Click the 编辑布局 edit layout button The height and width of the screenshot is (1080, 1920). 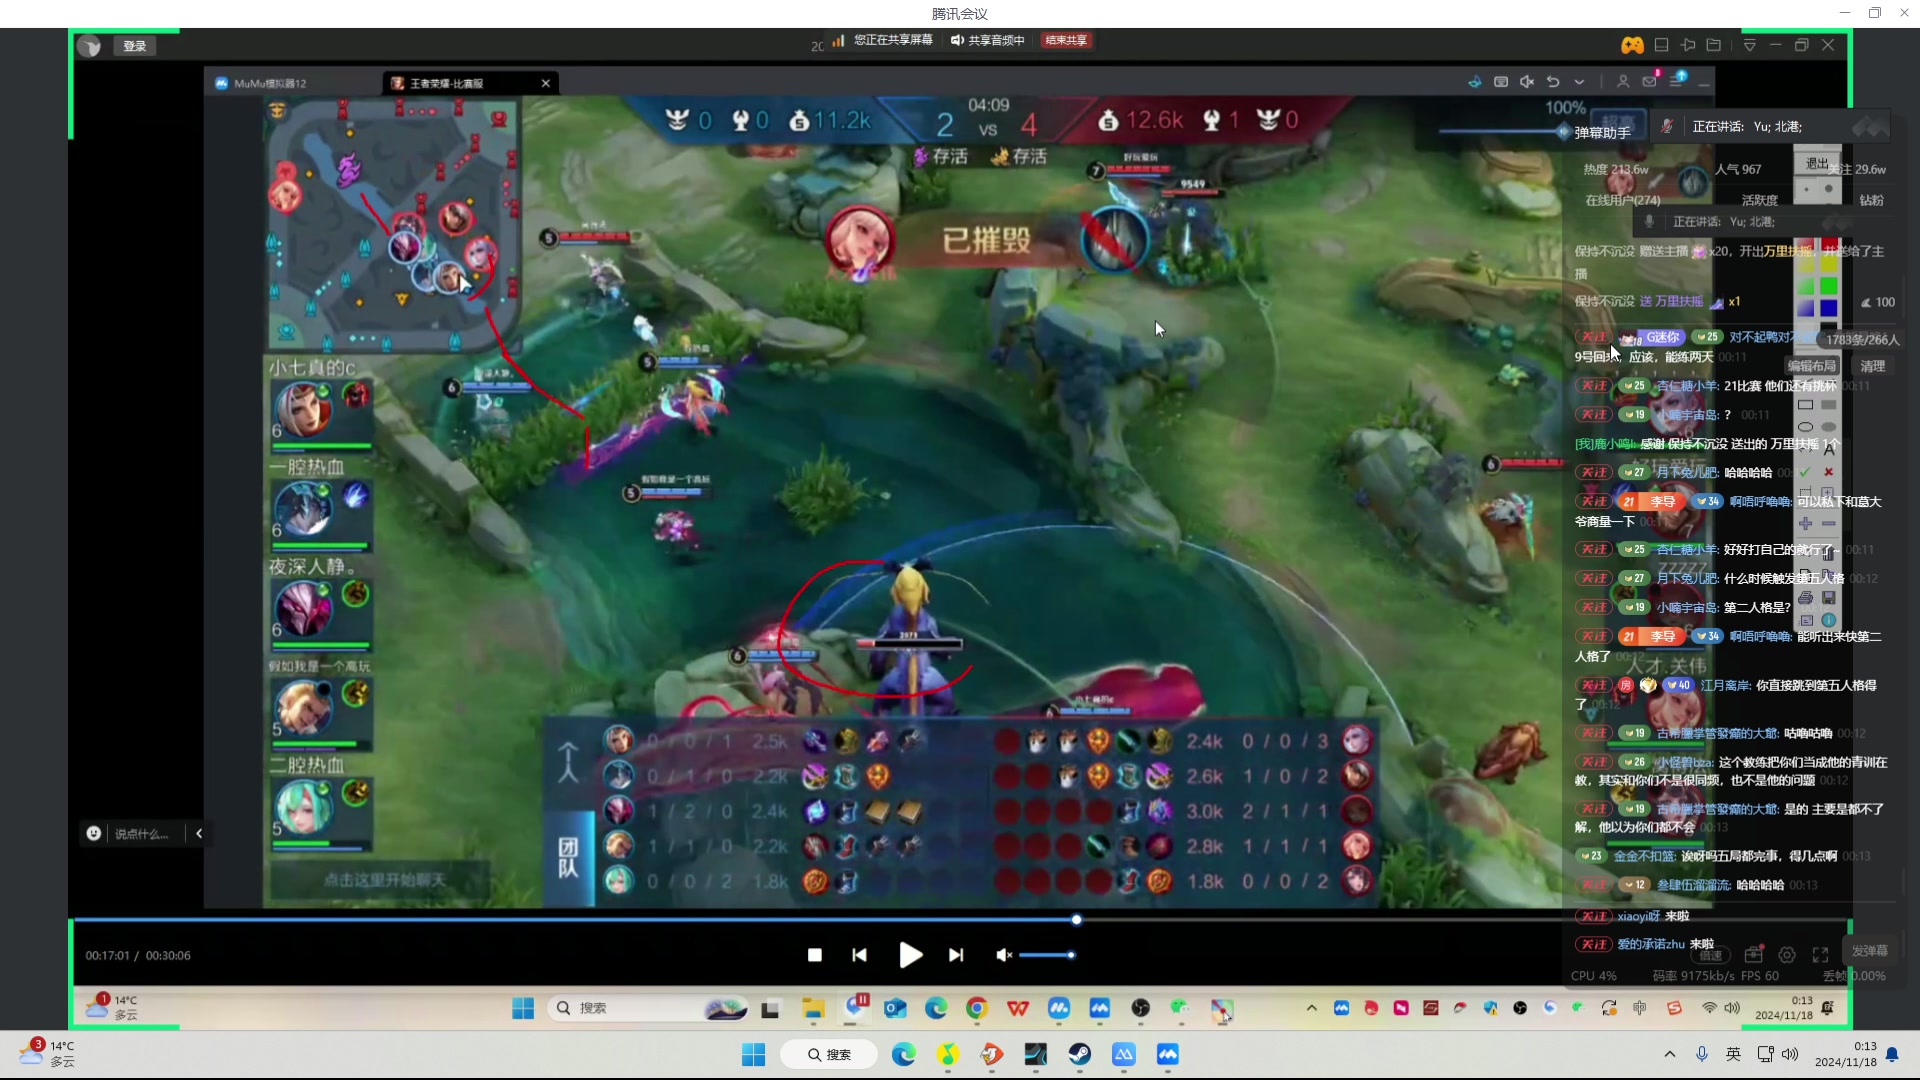point(1811,366)
